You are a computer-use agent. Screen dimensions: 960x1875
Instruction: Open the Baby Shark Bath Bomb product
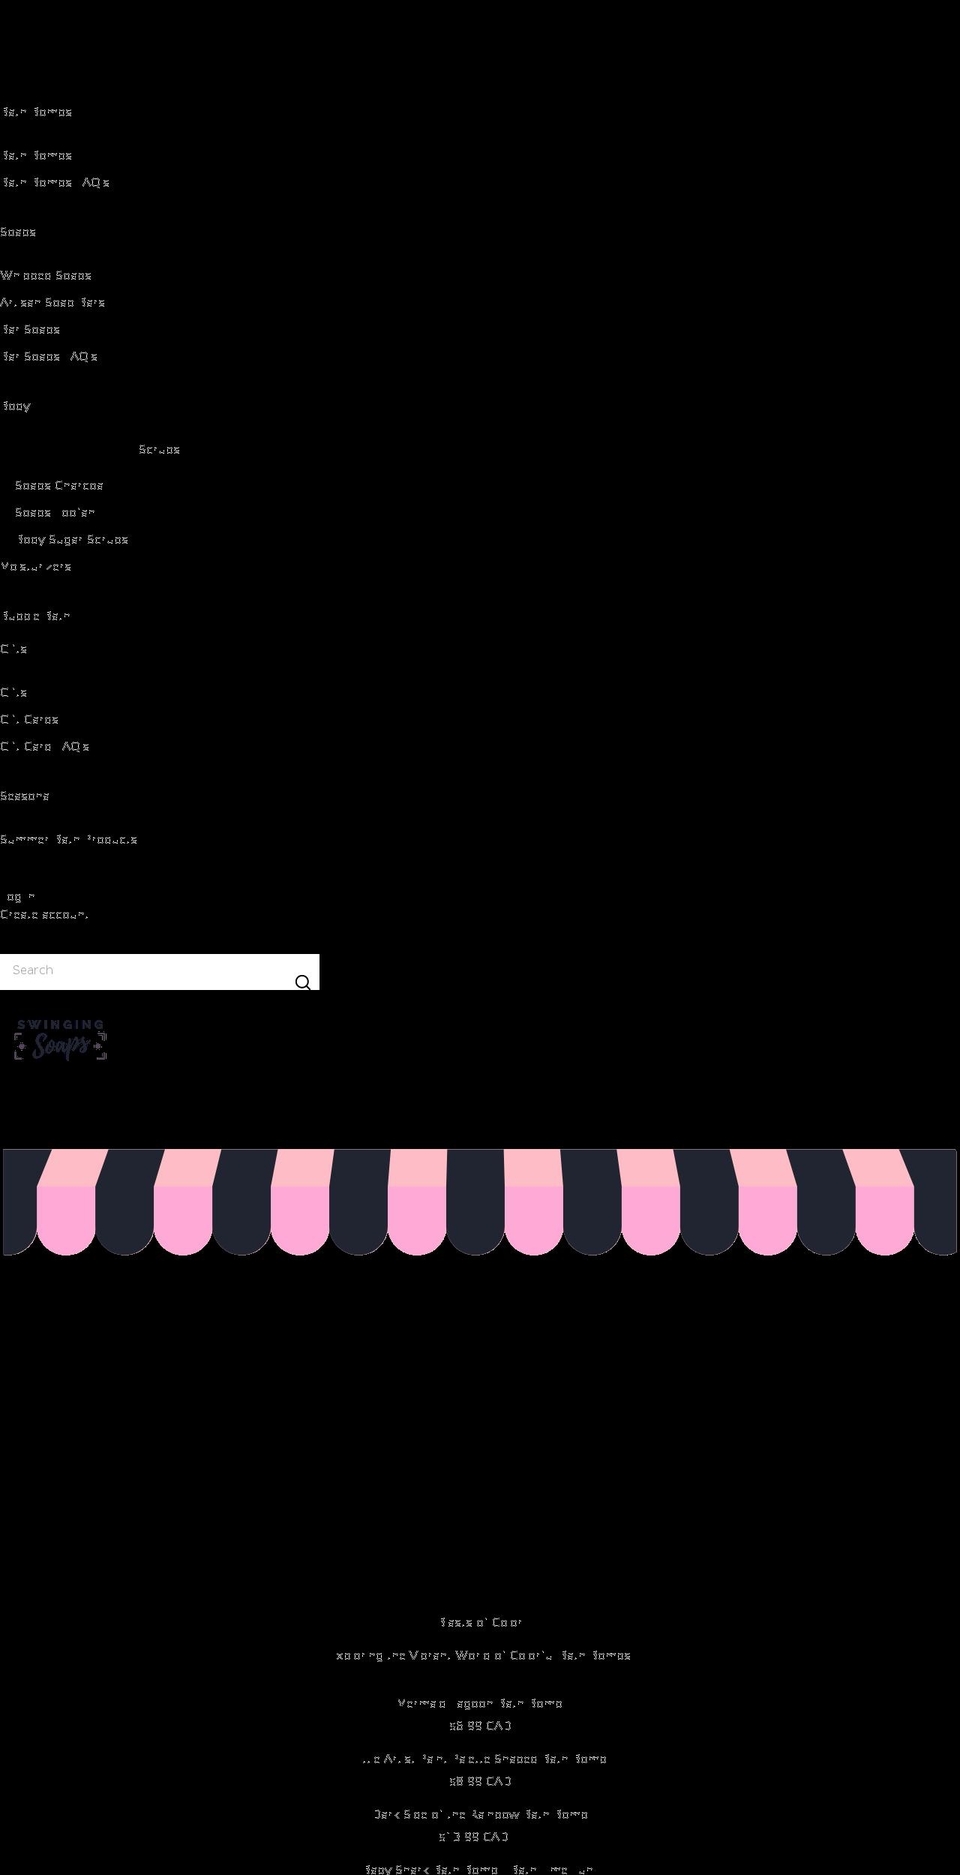click(479, 1868)
